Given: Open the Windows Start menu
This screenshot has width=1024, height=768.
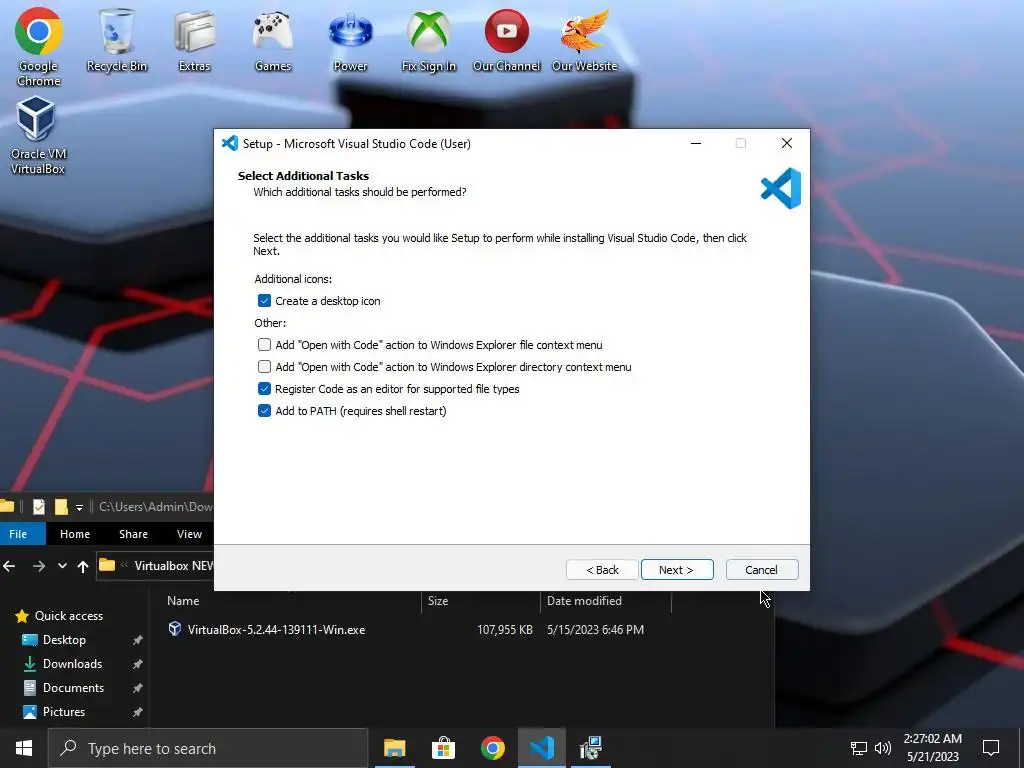Looking at the screenshot, I should point(24,748).
